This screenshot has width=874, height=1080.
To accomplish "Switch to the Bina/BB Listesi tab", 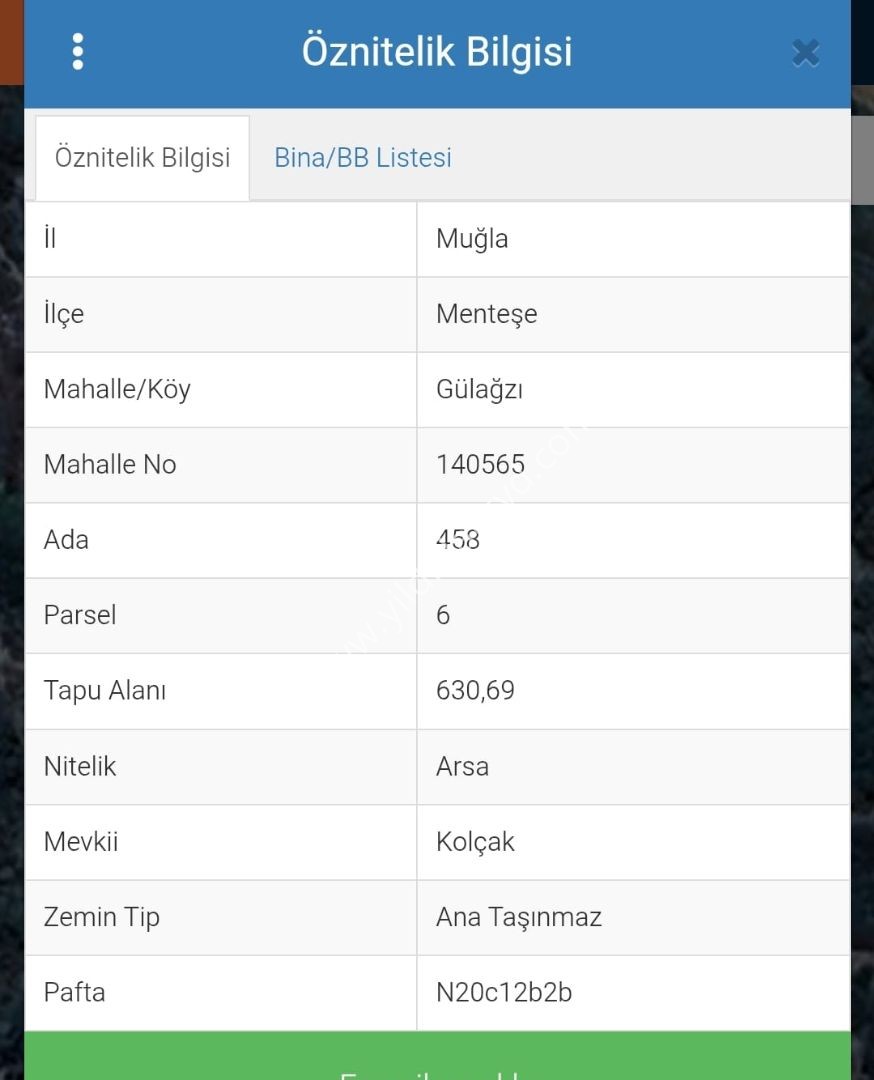I will [x=363, y=158].
